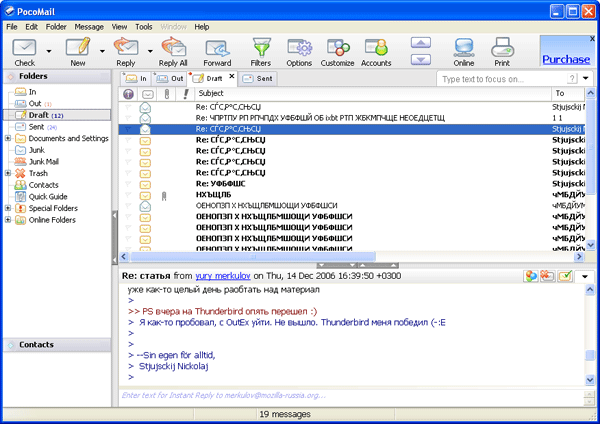
Task: Expand the Documents and Settings folder
Action: pyautogui.click(x=8, y=138)
